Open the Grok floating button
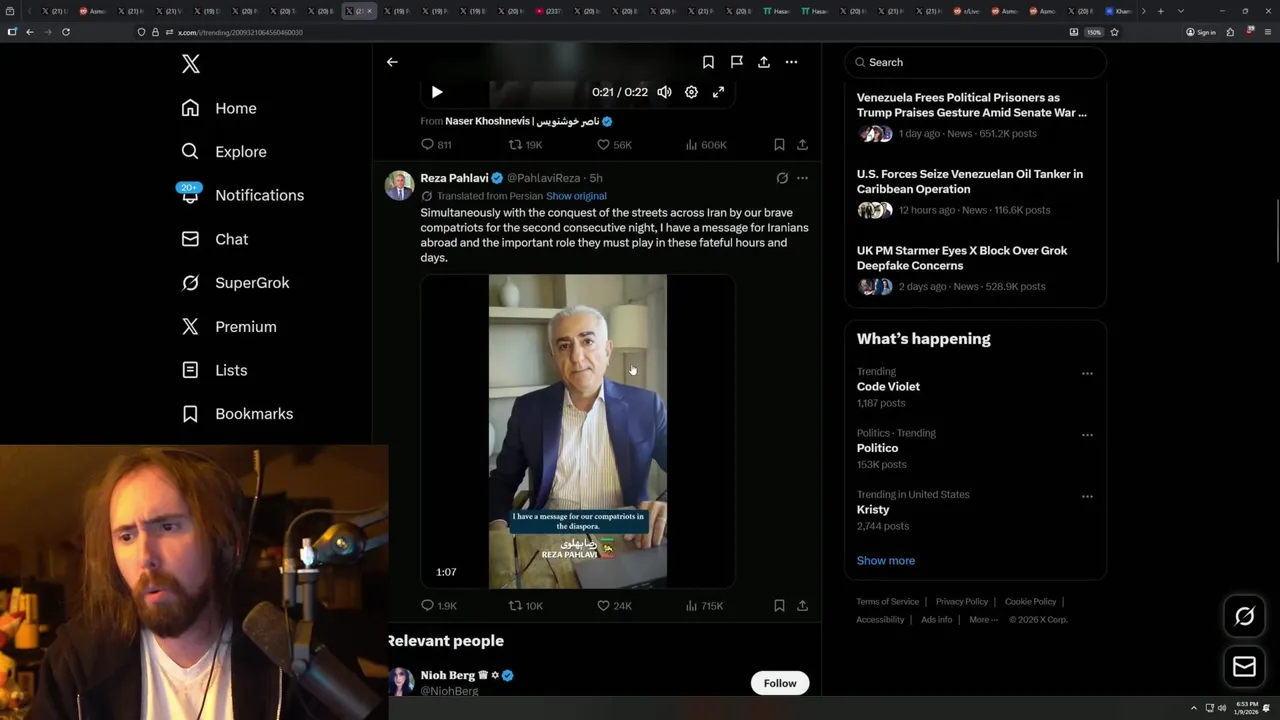The height and width of the screenshot is (720, 1280). [1244, 617]
